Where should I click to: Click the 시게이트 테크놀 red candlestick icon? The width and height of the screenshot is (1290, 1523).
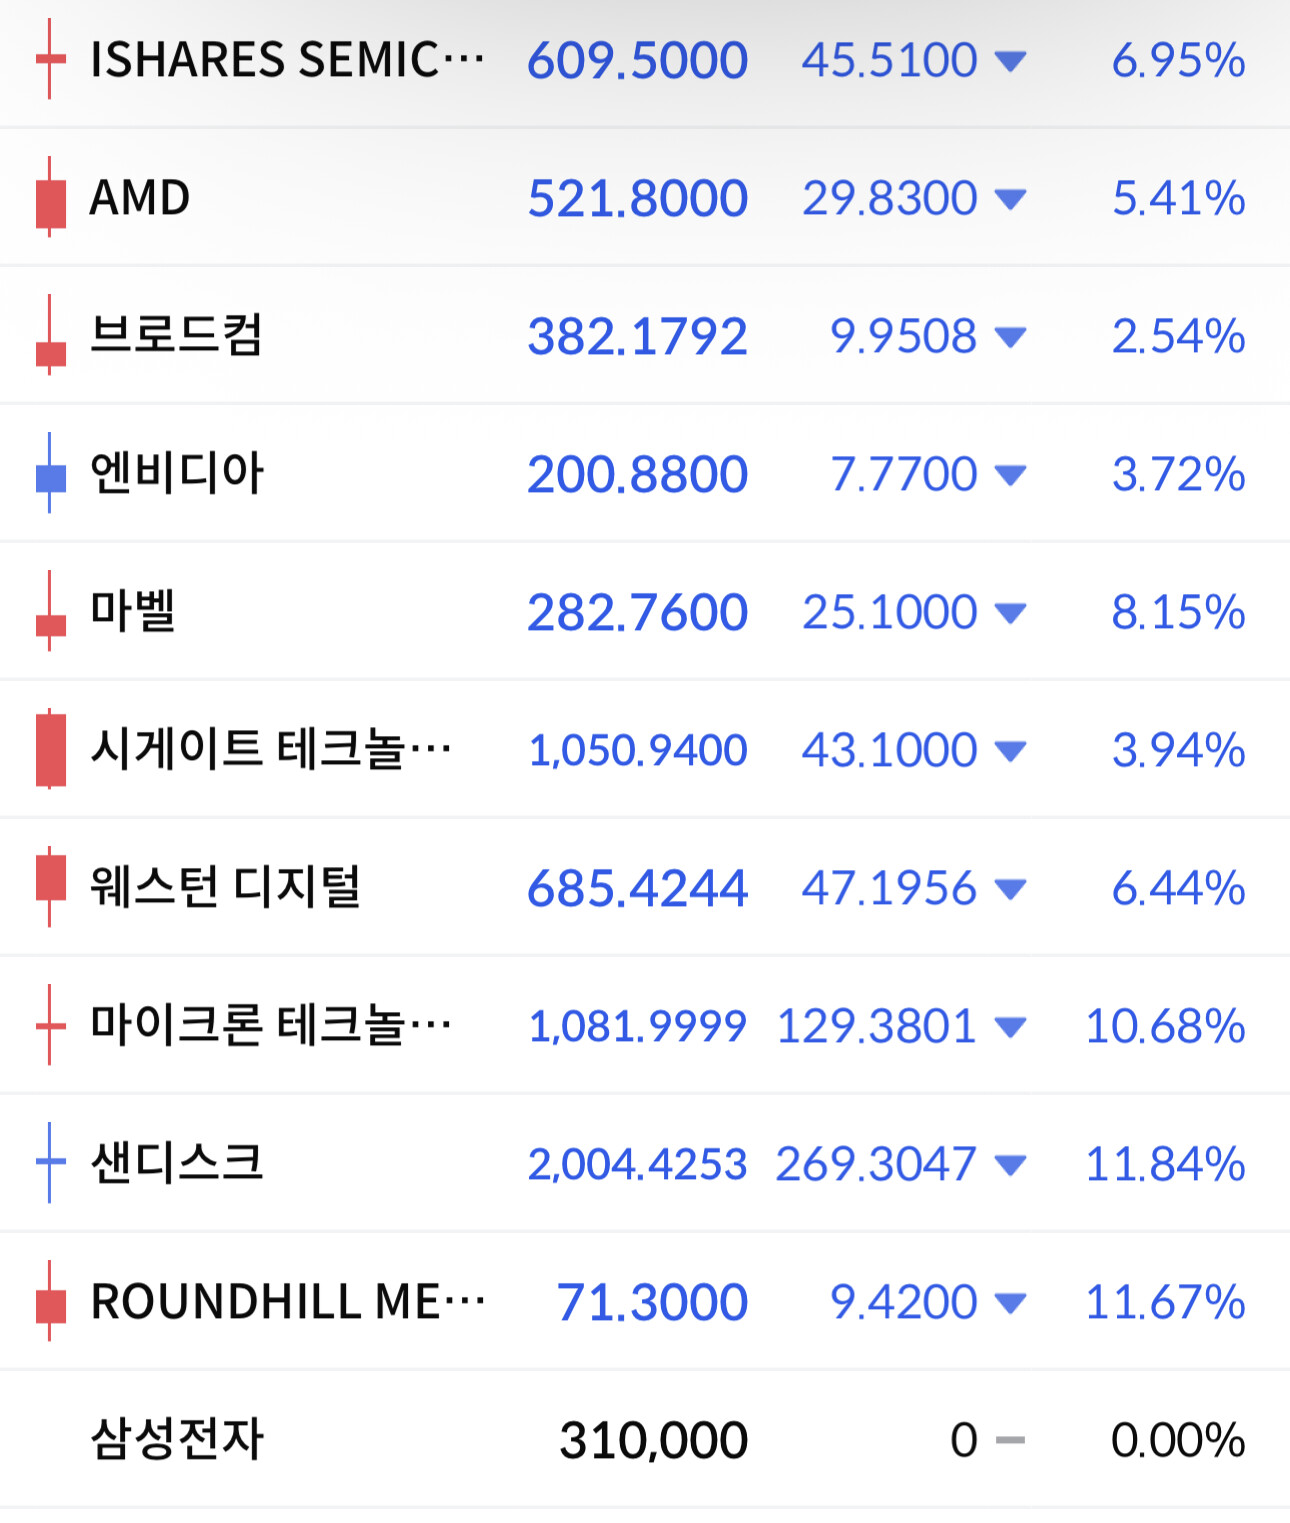pyautogui.click(x=50, y=749)
